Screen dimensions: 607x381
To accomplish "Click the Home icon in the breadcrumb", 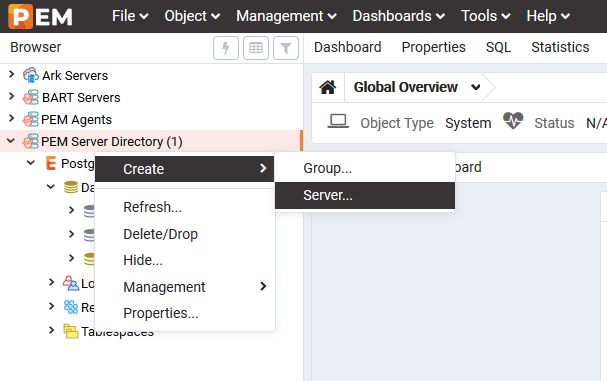I will [x=328, y=88].
